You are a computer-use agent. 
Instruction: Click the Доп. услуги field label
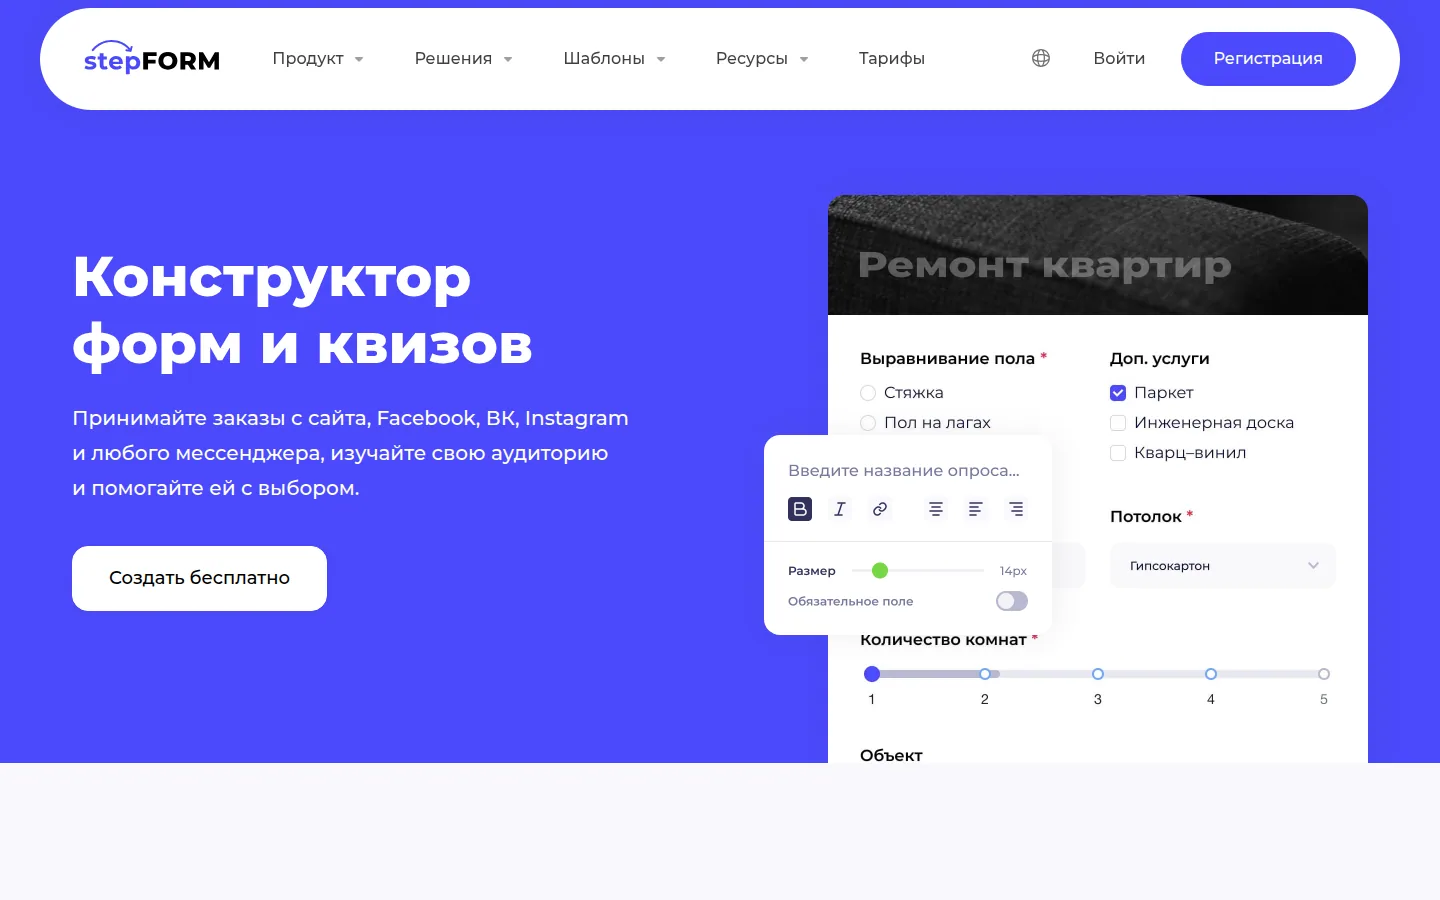(1160, 358)
